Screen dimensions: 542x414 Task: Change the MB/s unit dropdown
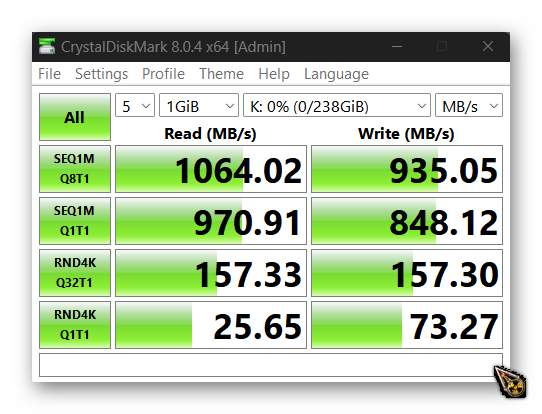[469, 105]
